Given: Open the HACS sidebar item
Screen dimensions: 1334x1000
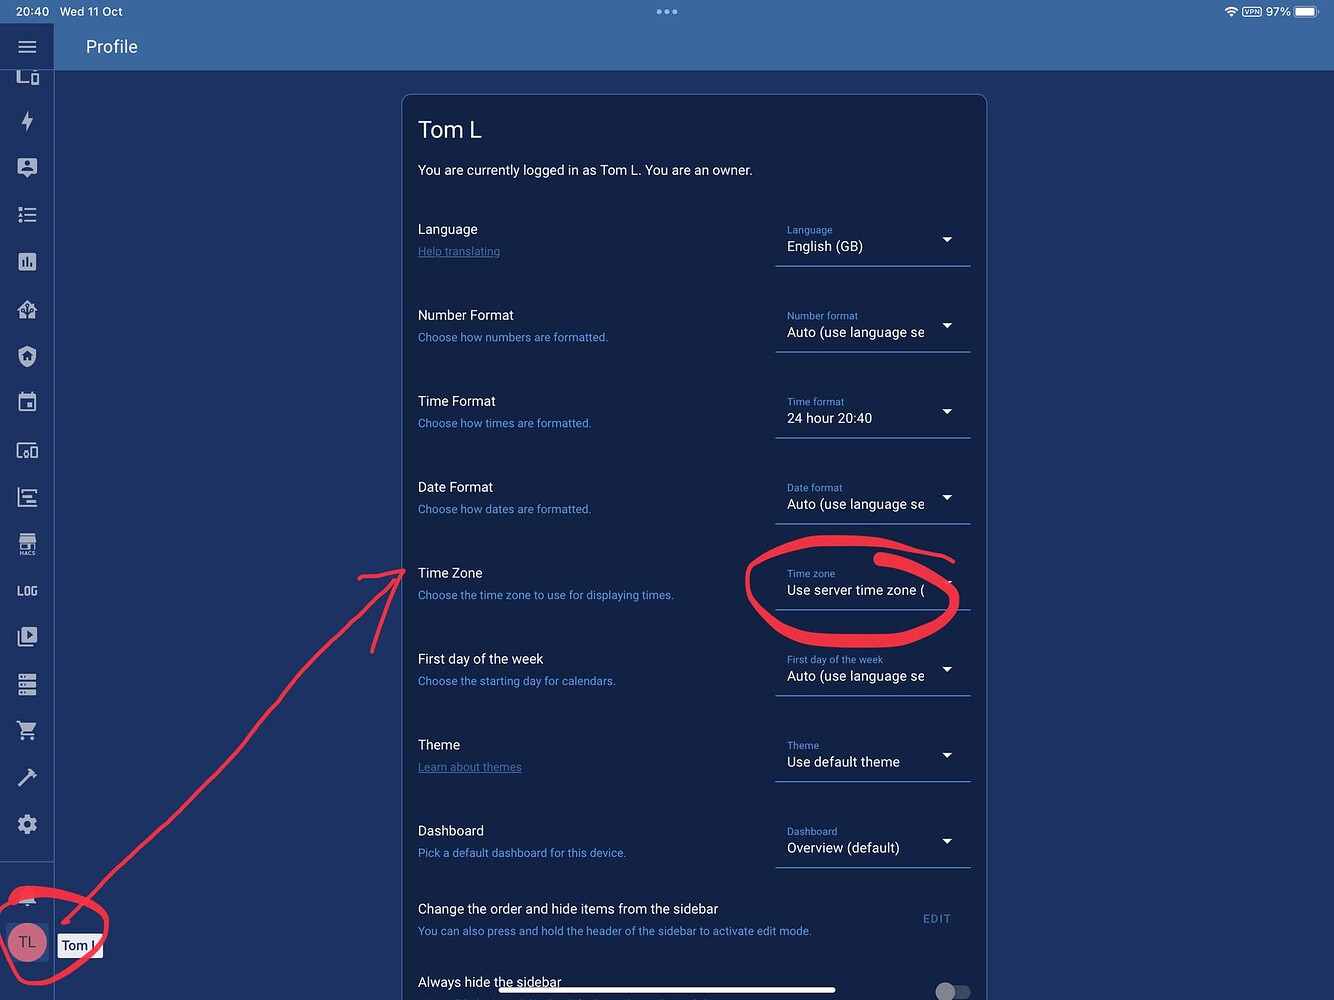Looking at the screenshot, I should tap(27, 543).
